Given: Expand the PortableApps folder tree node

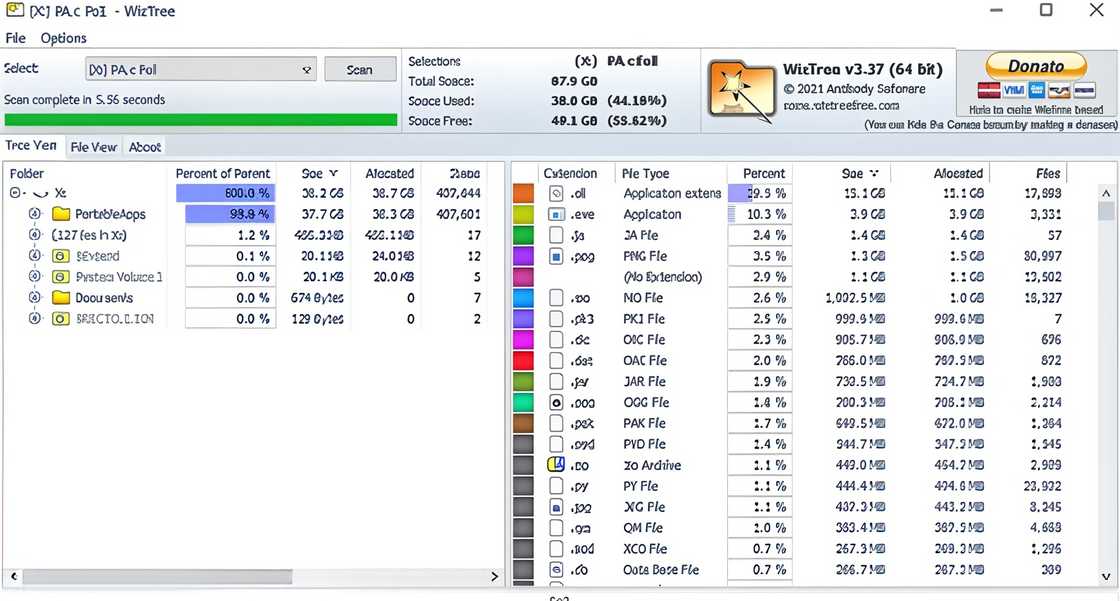Looking at the screenshot, I should pos(35,214).
